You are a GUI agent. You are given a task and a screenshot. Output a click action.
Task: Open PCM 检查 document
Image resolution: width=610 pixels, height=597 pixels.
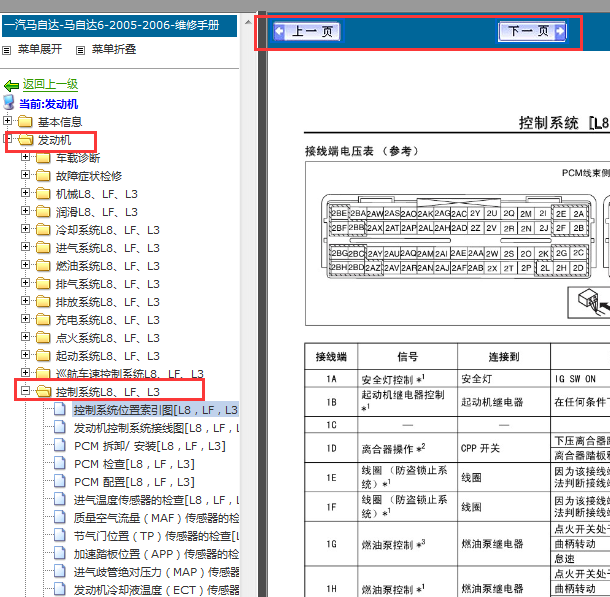(134, 464)
